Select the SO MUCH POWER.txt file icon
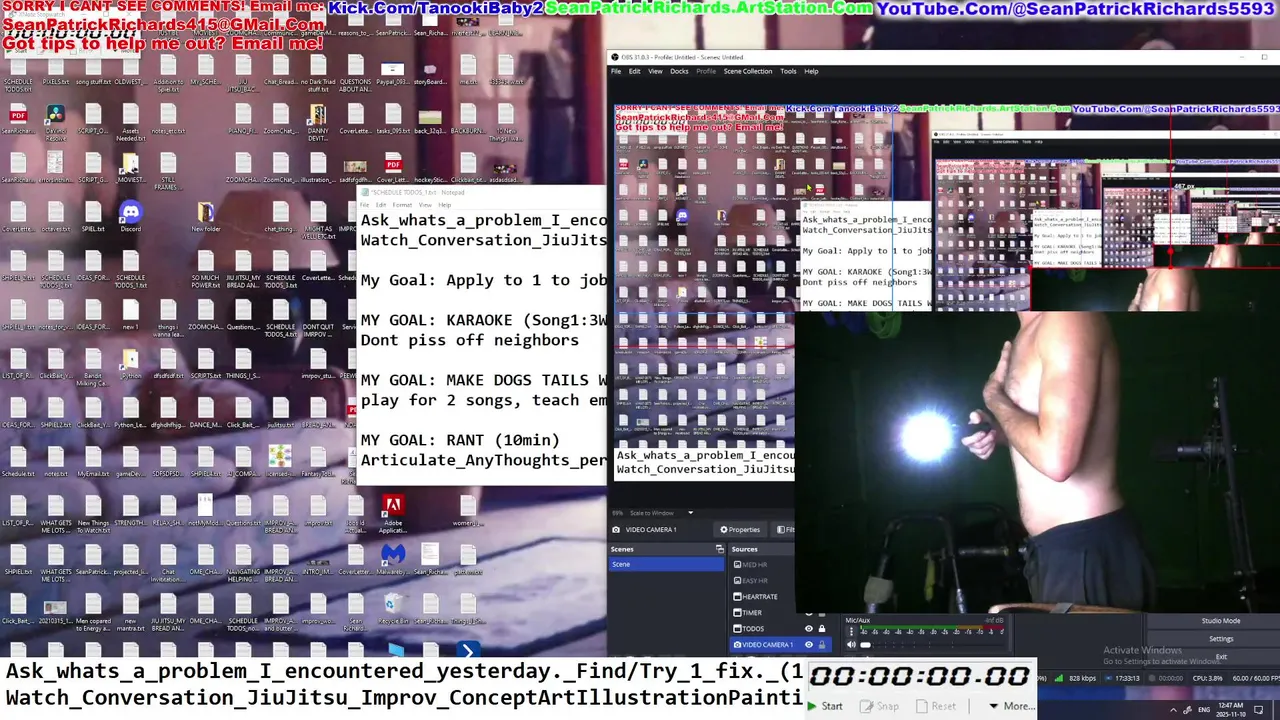Viewport: 1280px width, 720px height. click(205, 268)
